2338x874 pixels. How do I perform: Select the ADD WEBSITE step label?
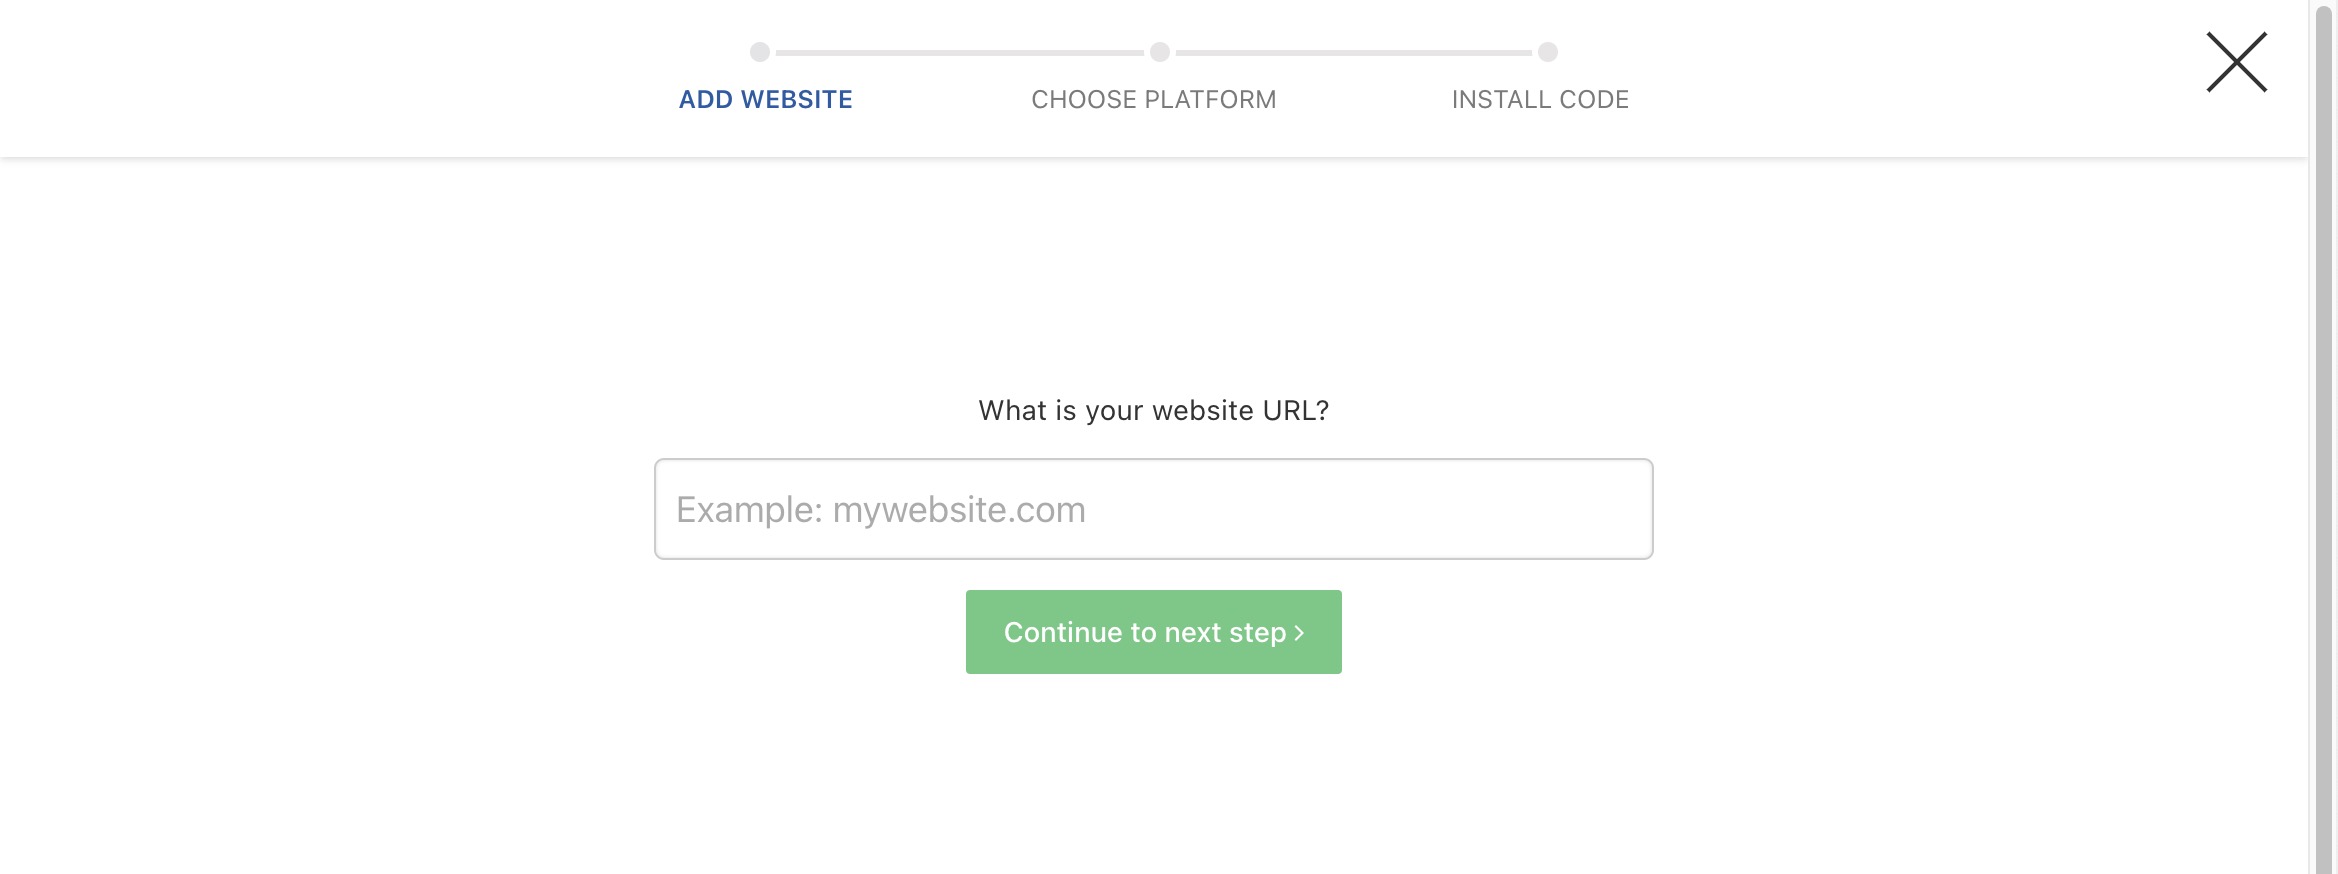coord(766,100)
